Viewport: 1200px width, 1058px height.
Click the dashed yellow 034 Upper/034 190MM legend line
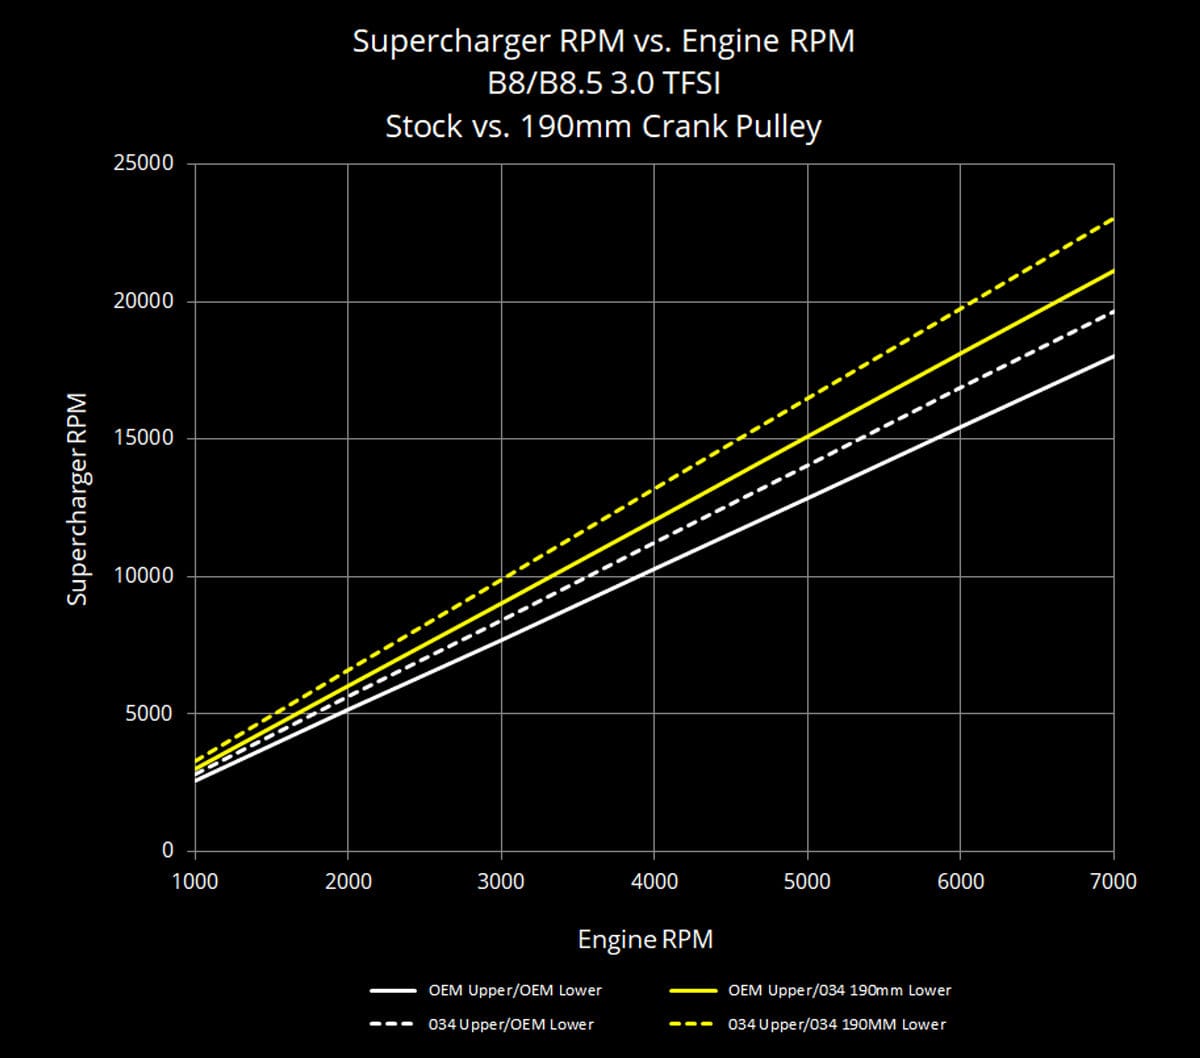tap(692, 1024)
